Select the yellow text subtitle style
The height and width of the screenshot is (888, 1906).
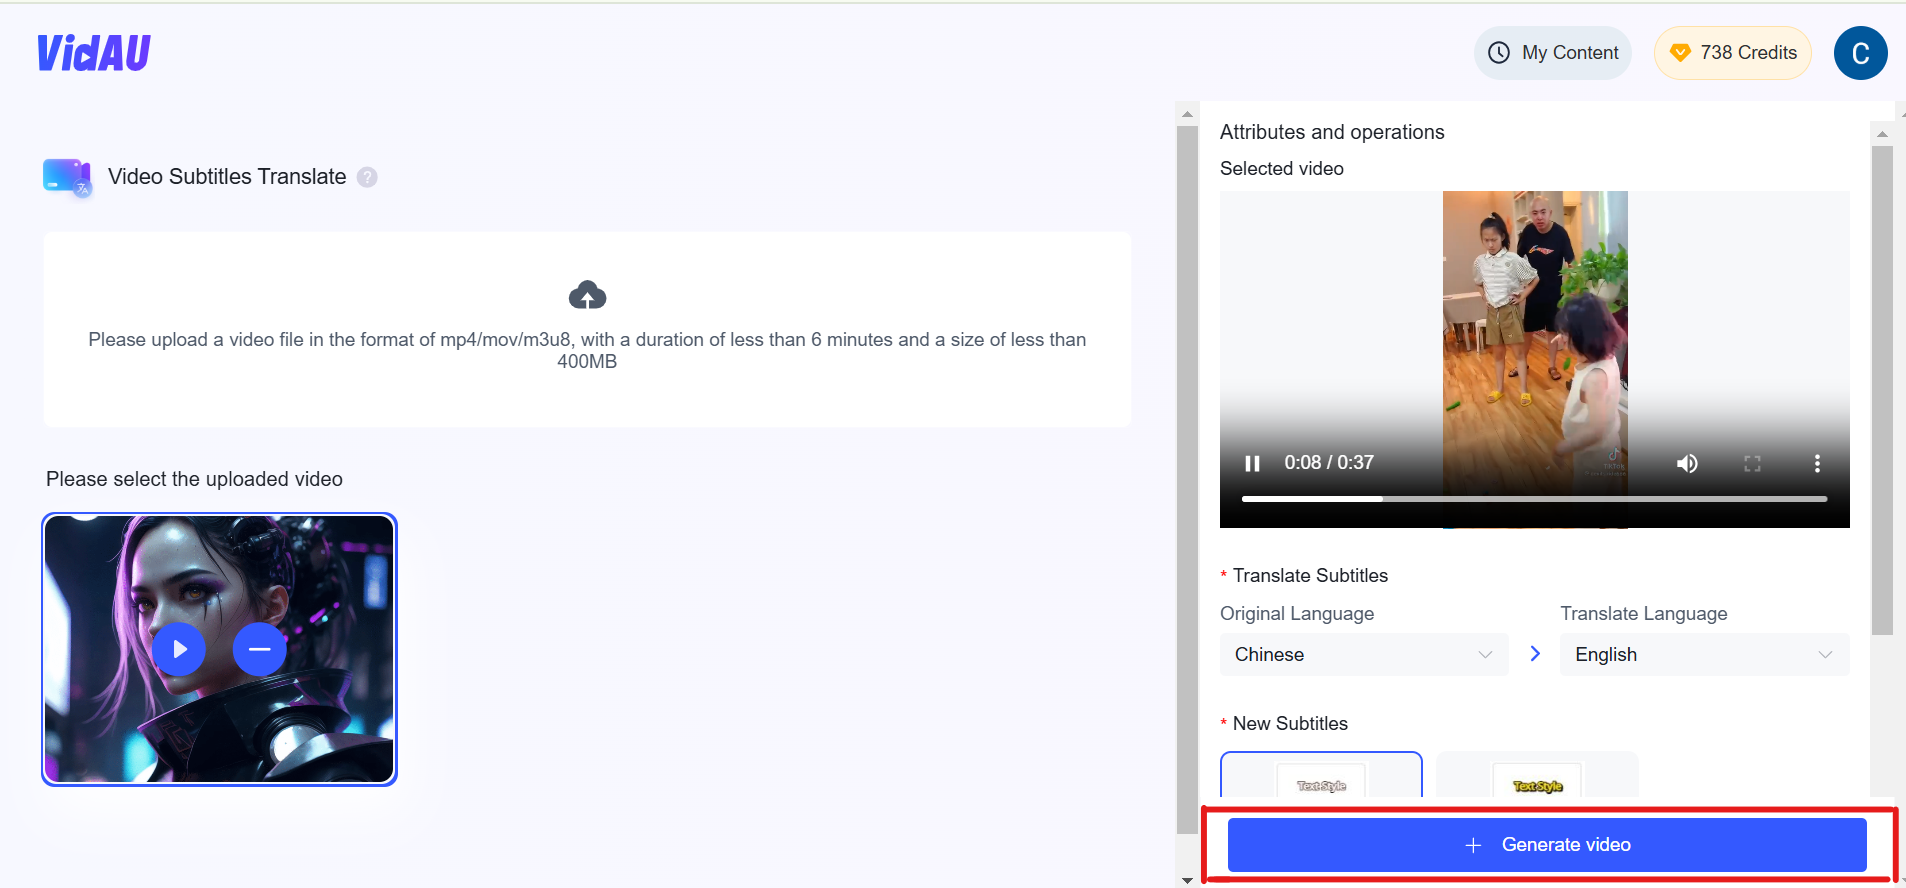coord(1537,775)
